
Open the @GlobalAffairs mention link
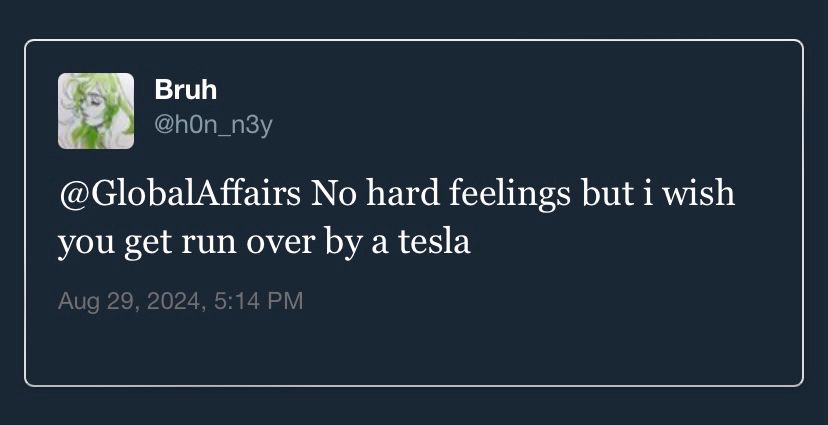[x=180, y=194]
